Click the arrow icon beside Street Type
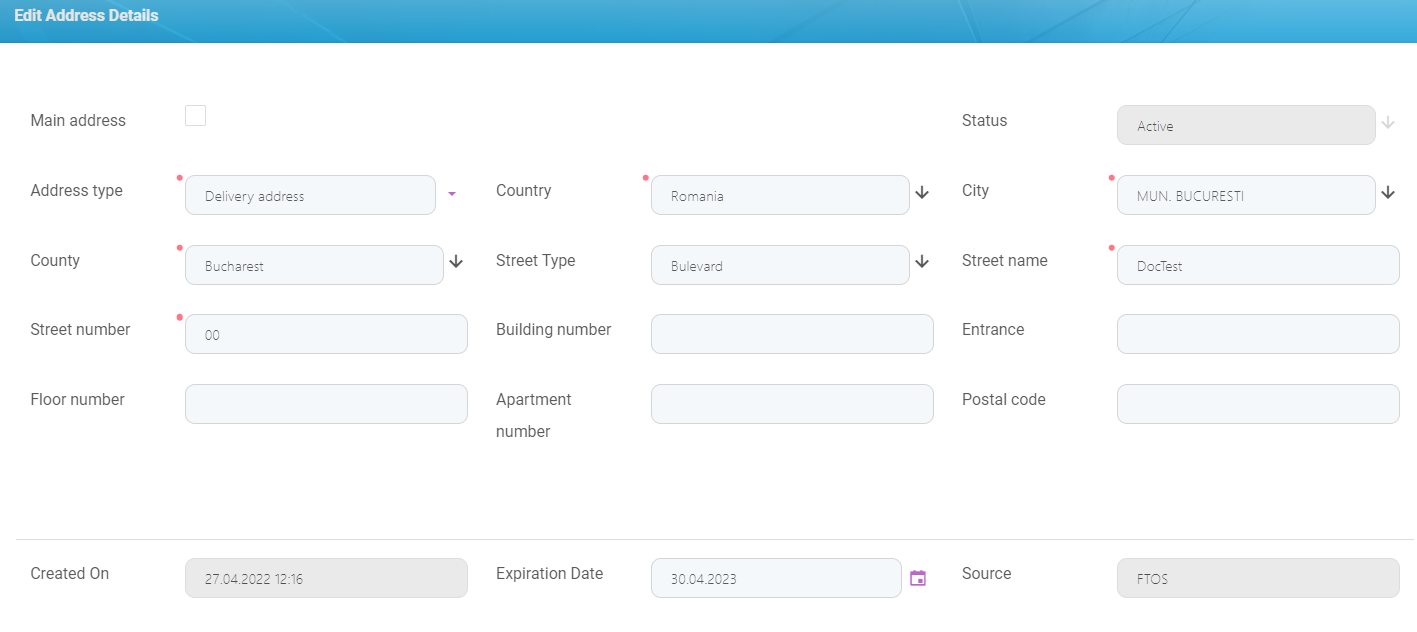The image size is (1417, 632). pos(922,261)
